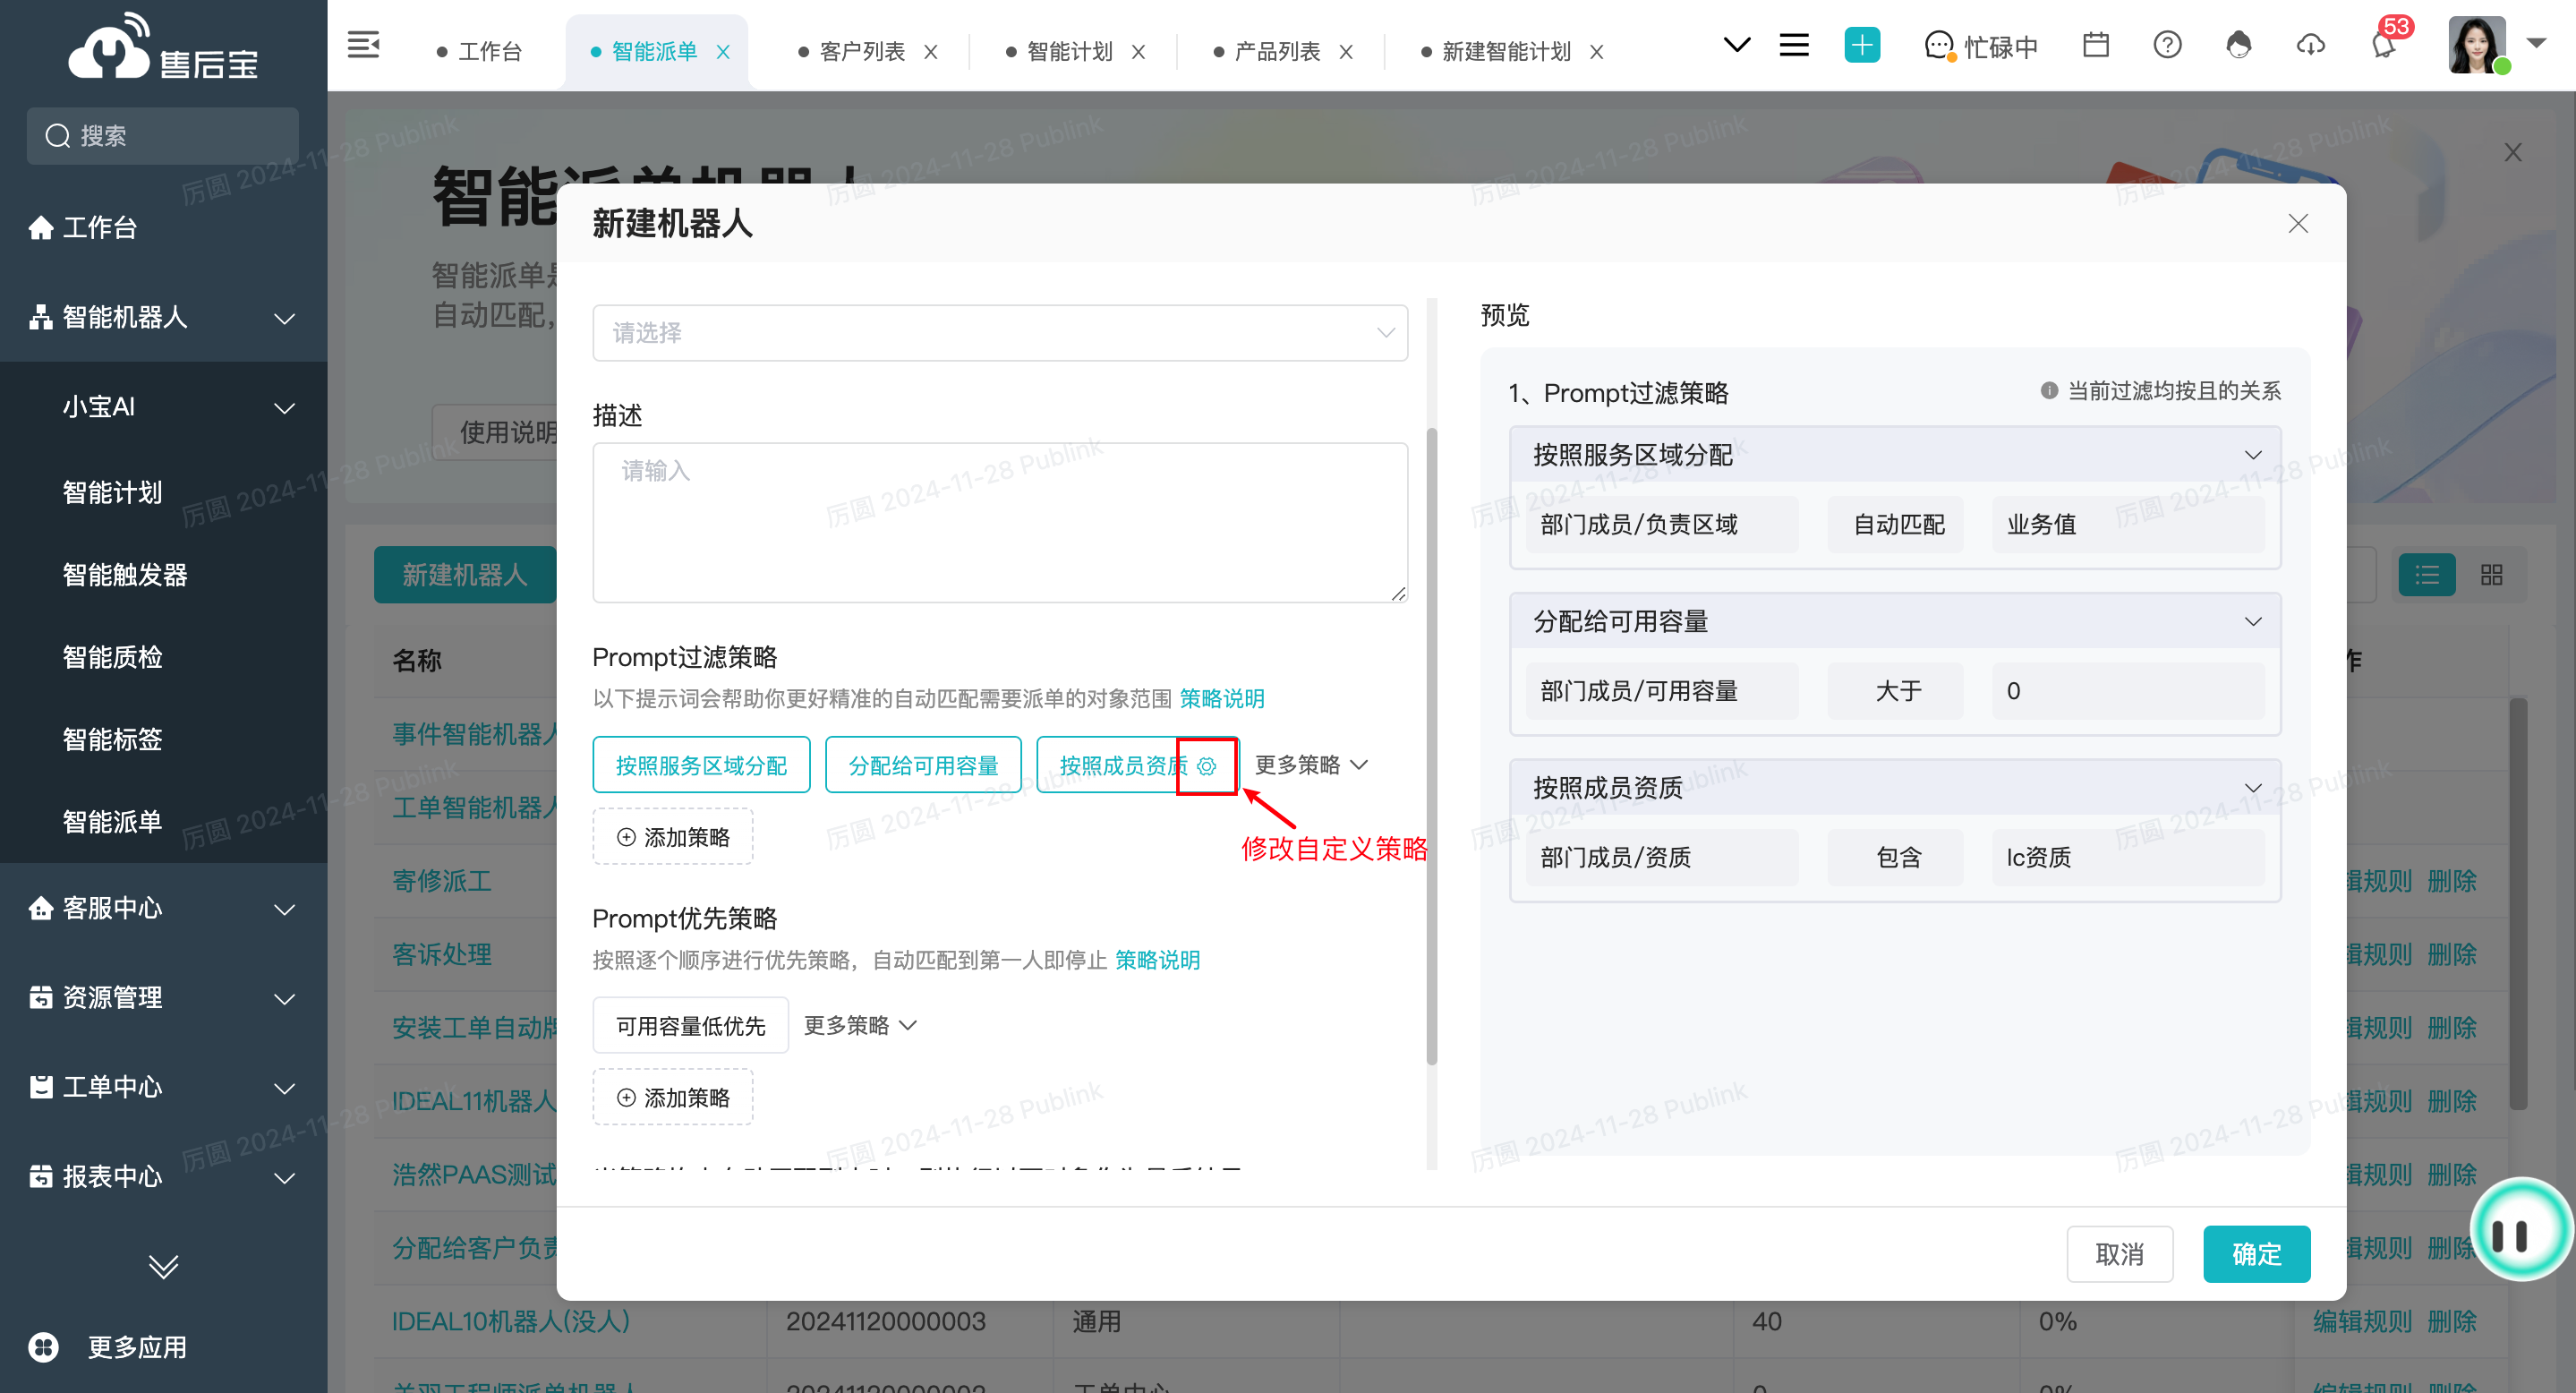Show more sidebar items with the double chevron

pyautogui.click(x=163, y=1266)
